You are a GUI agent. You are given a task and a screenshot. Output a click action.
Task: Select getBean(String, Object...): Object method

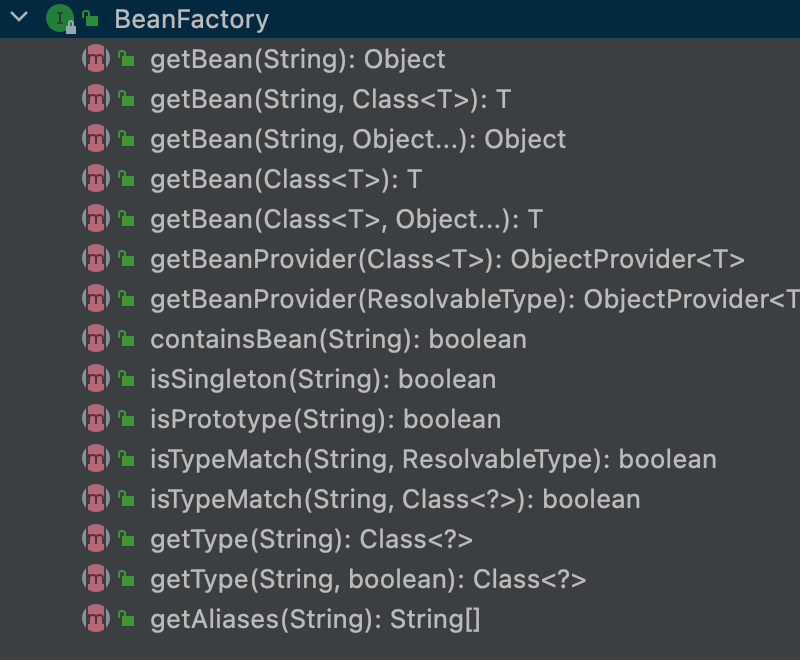click(x=358, y=139)
